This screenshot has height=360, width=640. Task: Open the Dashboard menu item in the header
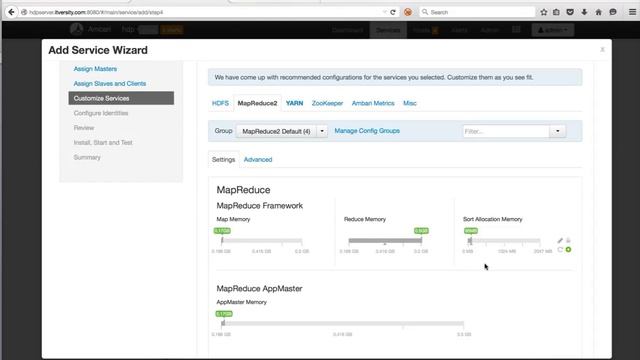(x=347, y=30)
